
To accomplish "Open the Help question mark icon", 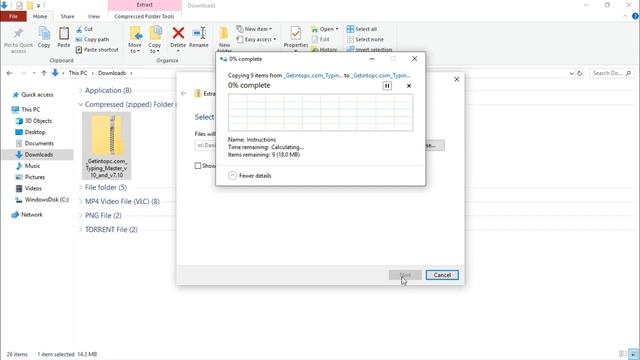I will pos(635,16).
